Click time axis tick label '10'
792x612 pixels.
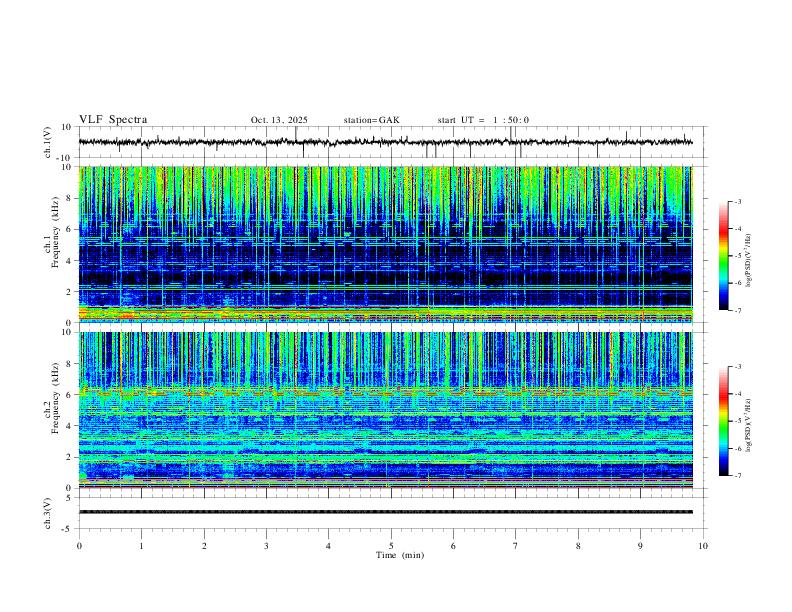pyautogui.click(x=703, y=546)
